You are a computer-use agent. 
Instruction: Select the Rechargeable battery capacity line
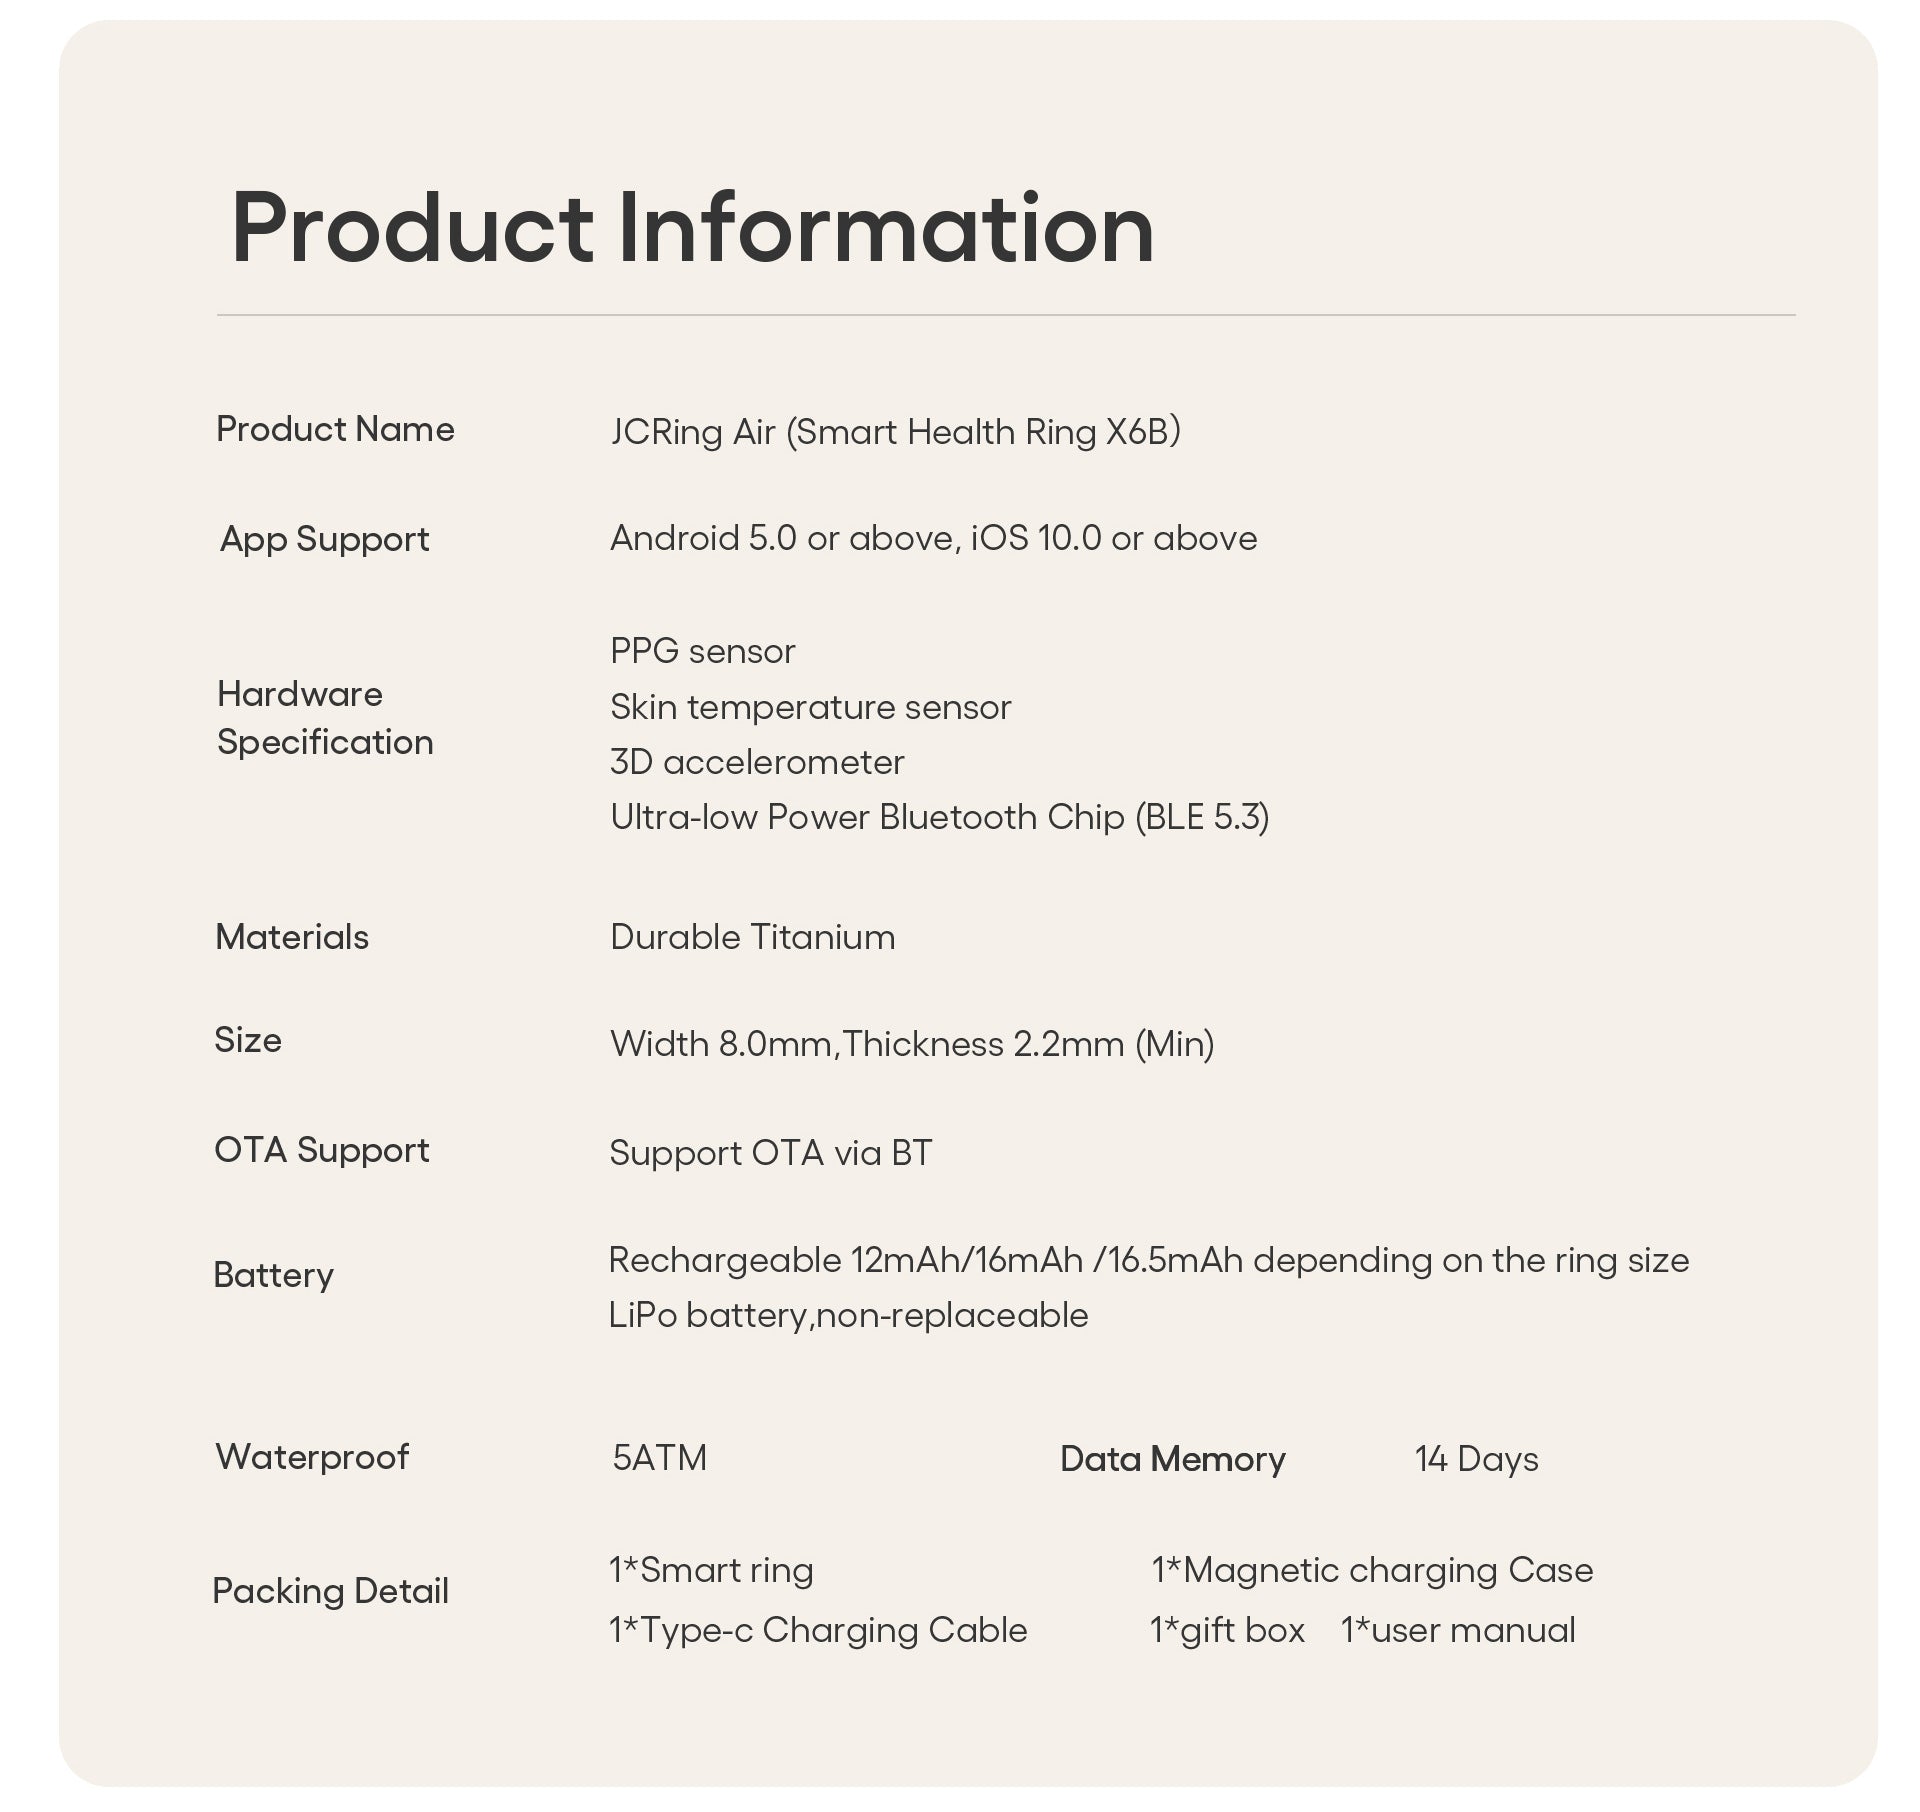[x=1148, y=1260]
